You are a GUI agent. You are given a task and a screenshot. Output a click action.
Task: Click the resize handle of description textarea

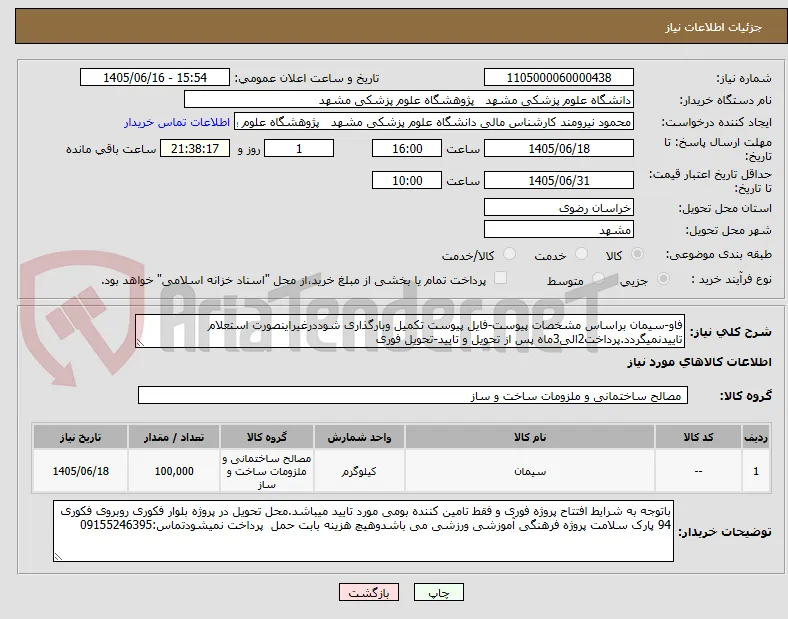[140, 343]
